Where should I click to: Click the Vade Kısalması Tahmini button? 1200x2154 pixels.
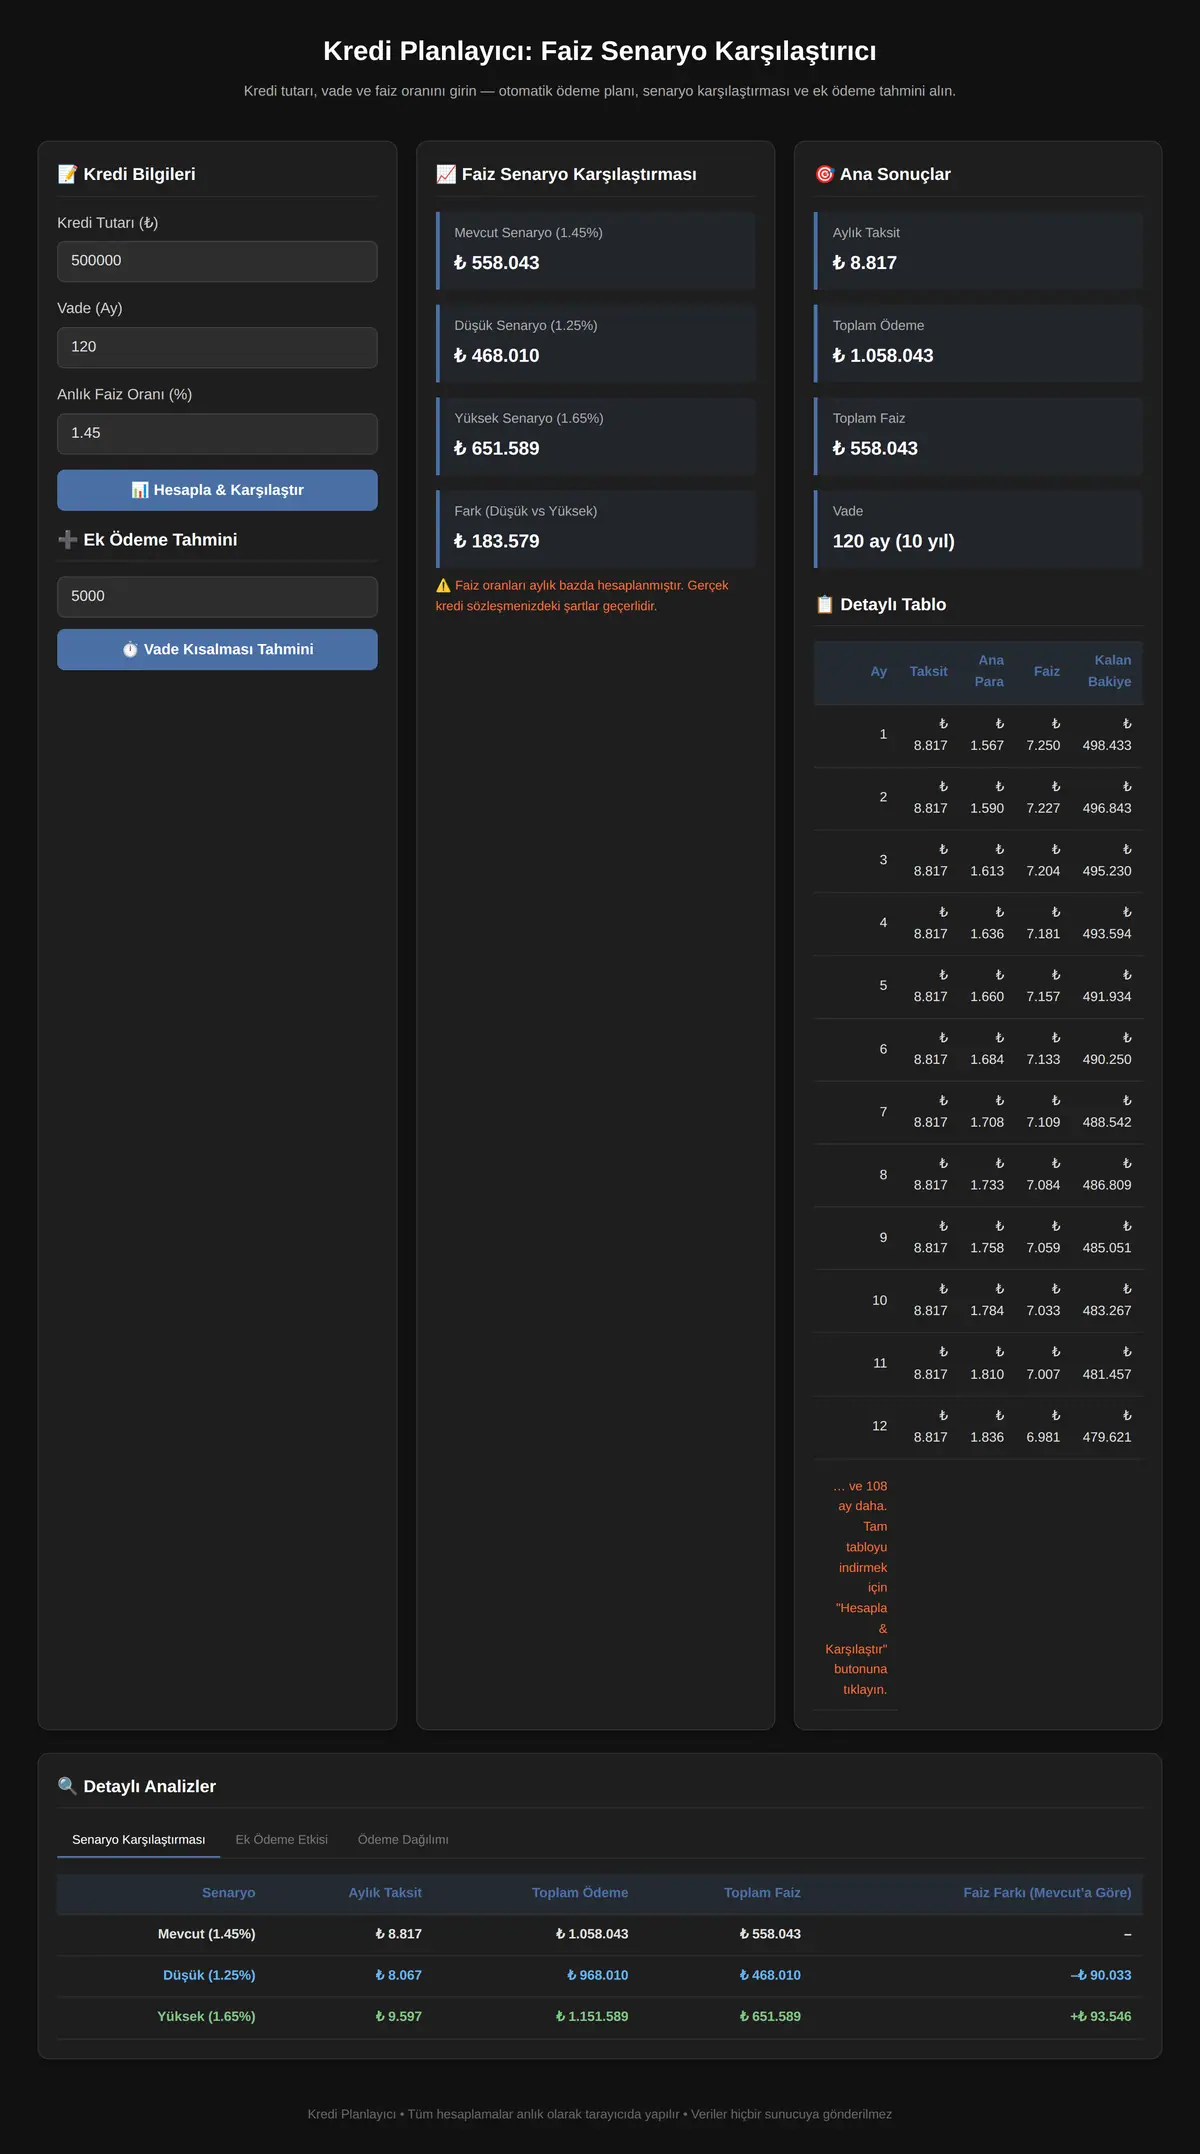pos(217,649)
